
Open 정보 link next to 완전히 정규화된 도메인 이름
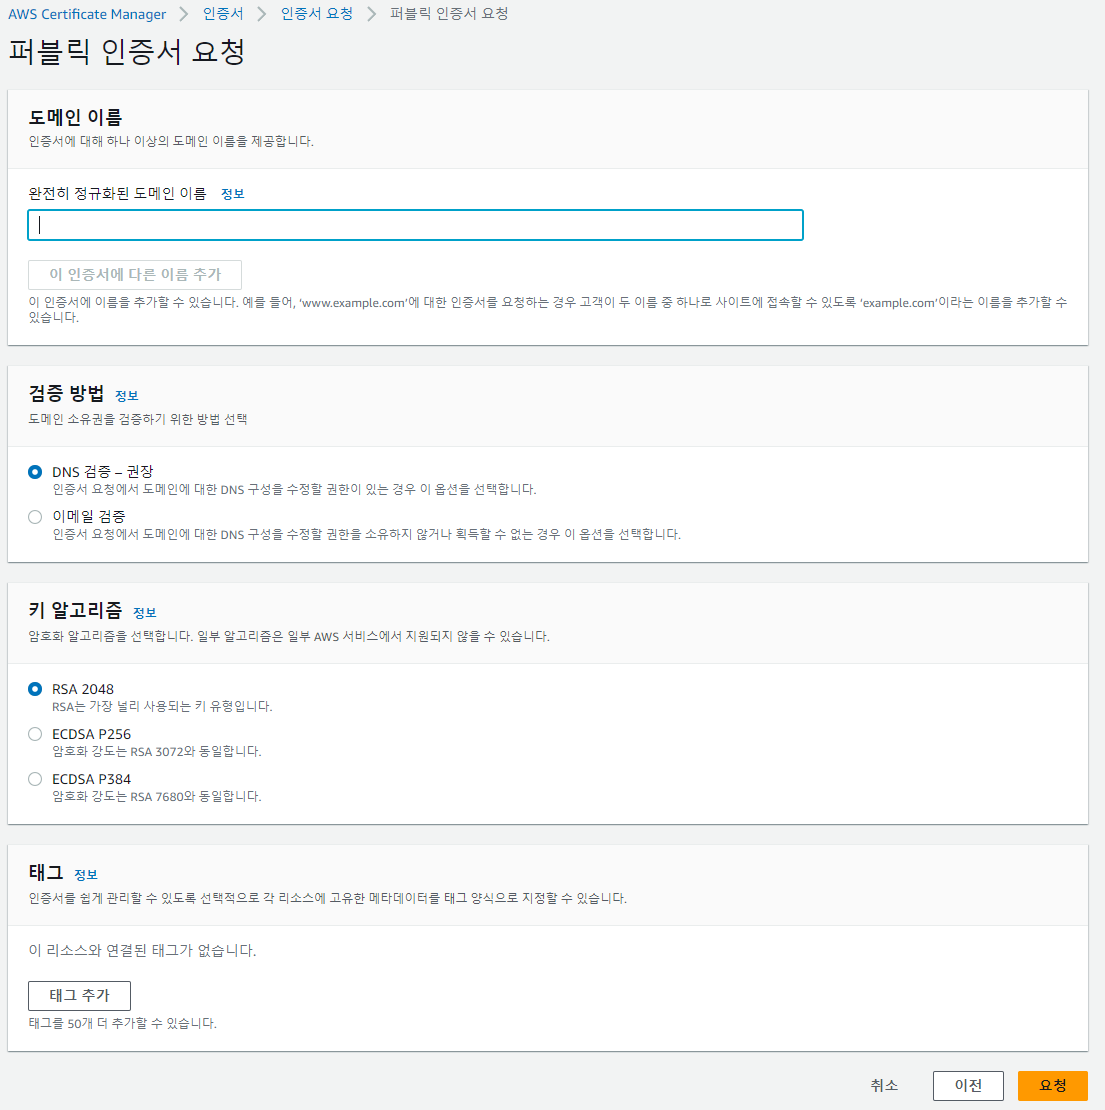[x=233, y=194]
